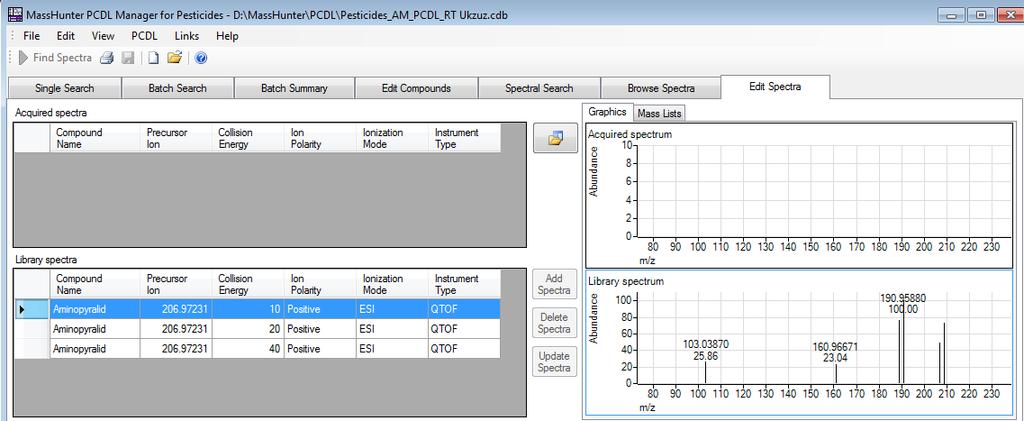The image size is (1024, 421).
Task: Select Aminopyralid row with collision energy 20
Action: (x=257, y=329)
